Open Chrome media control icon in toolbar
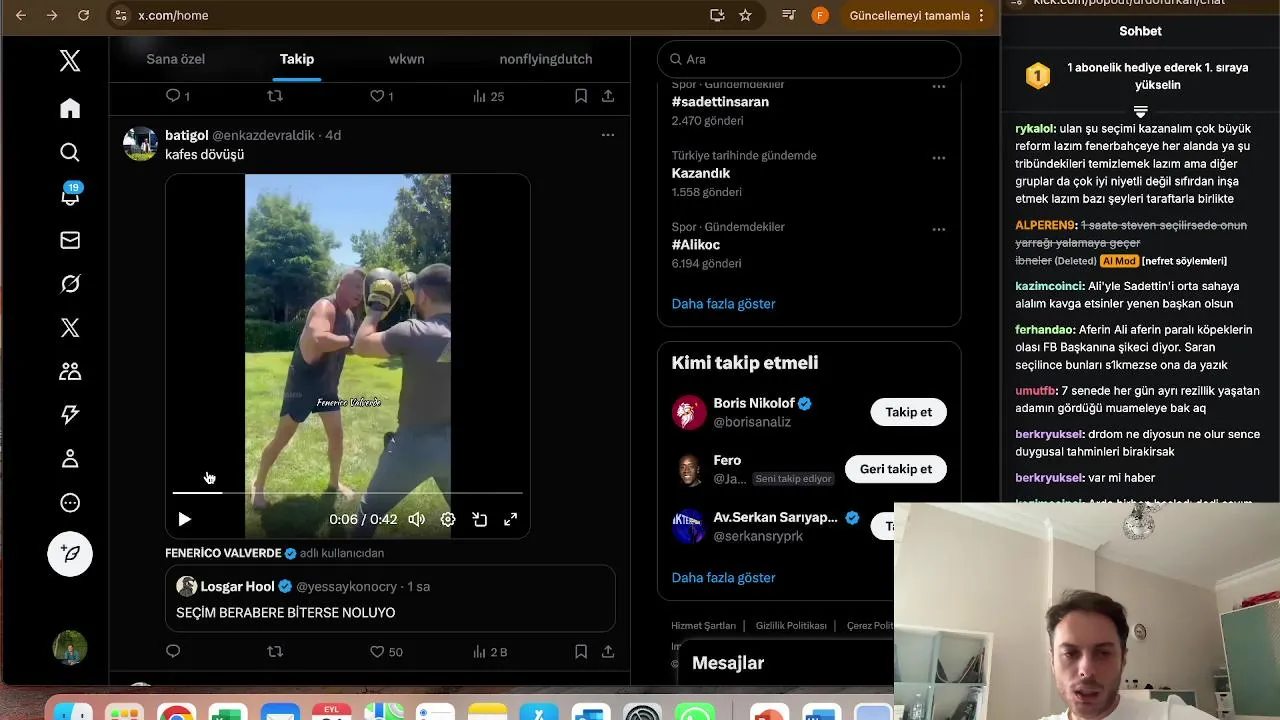 click(x=789, y=15)
